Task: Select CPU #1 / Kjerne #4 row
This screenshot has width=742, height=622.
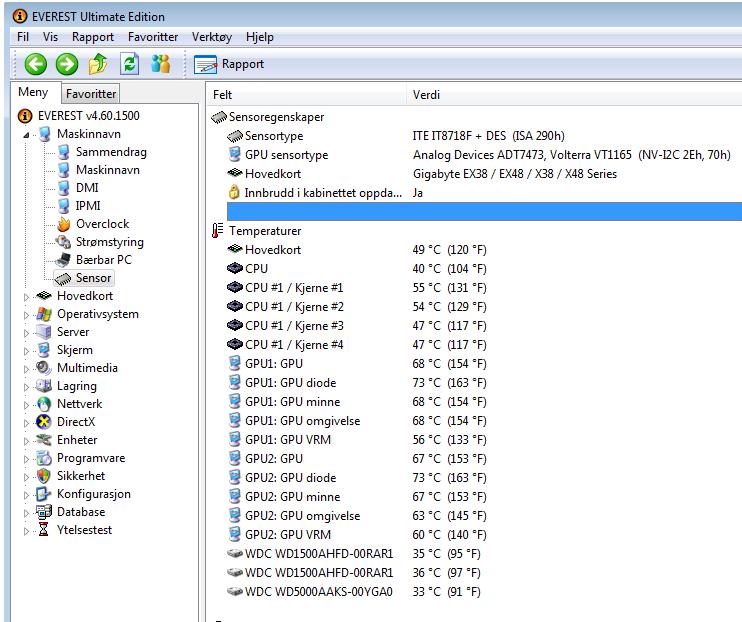Action: tap(484, 345)
